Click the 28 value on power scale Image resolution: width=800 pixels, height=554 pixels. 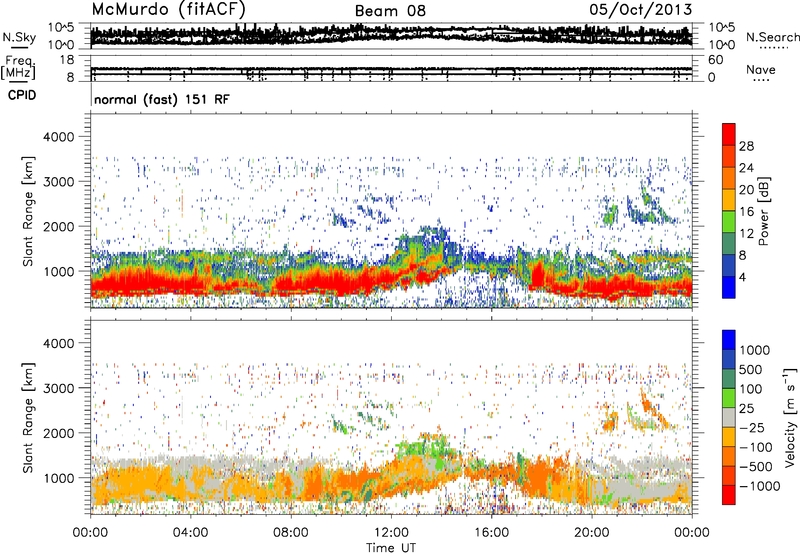(x=746, y=146)
